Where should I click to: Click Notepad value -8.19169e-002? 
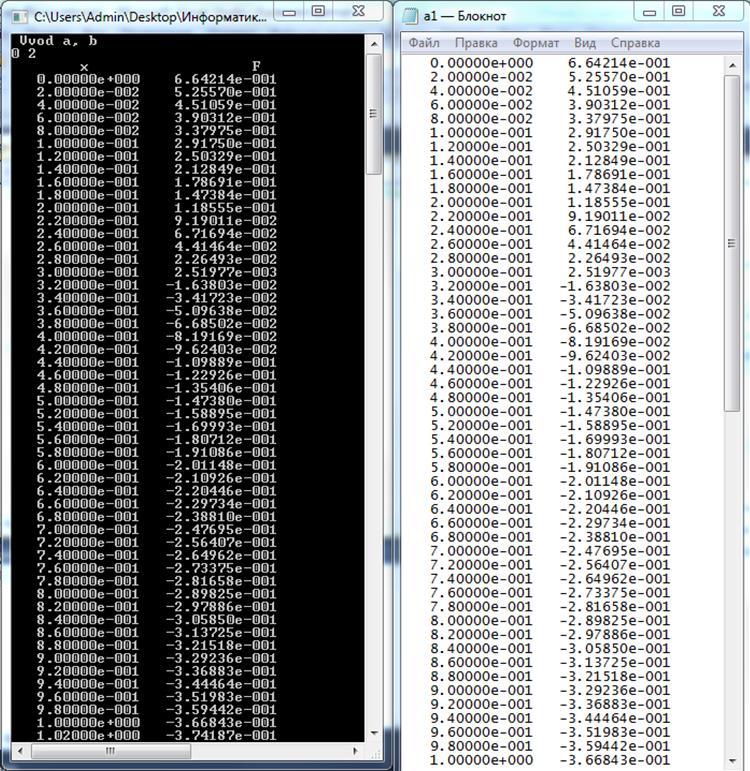click(x=615, y=342)
